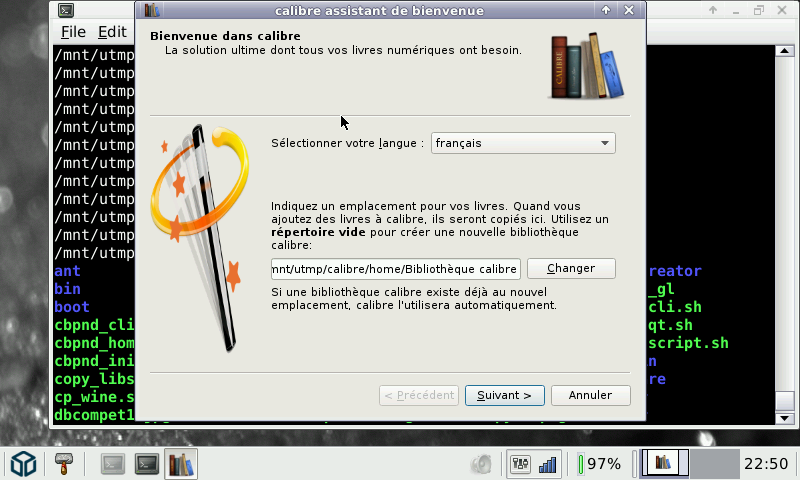Click 'copy_libs' entry in terminal
The height and width of the screenshot is (480, 800).
94,380
